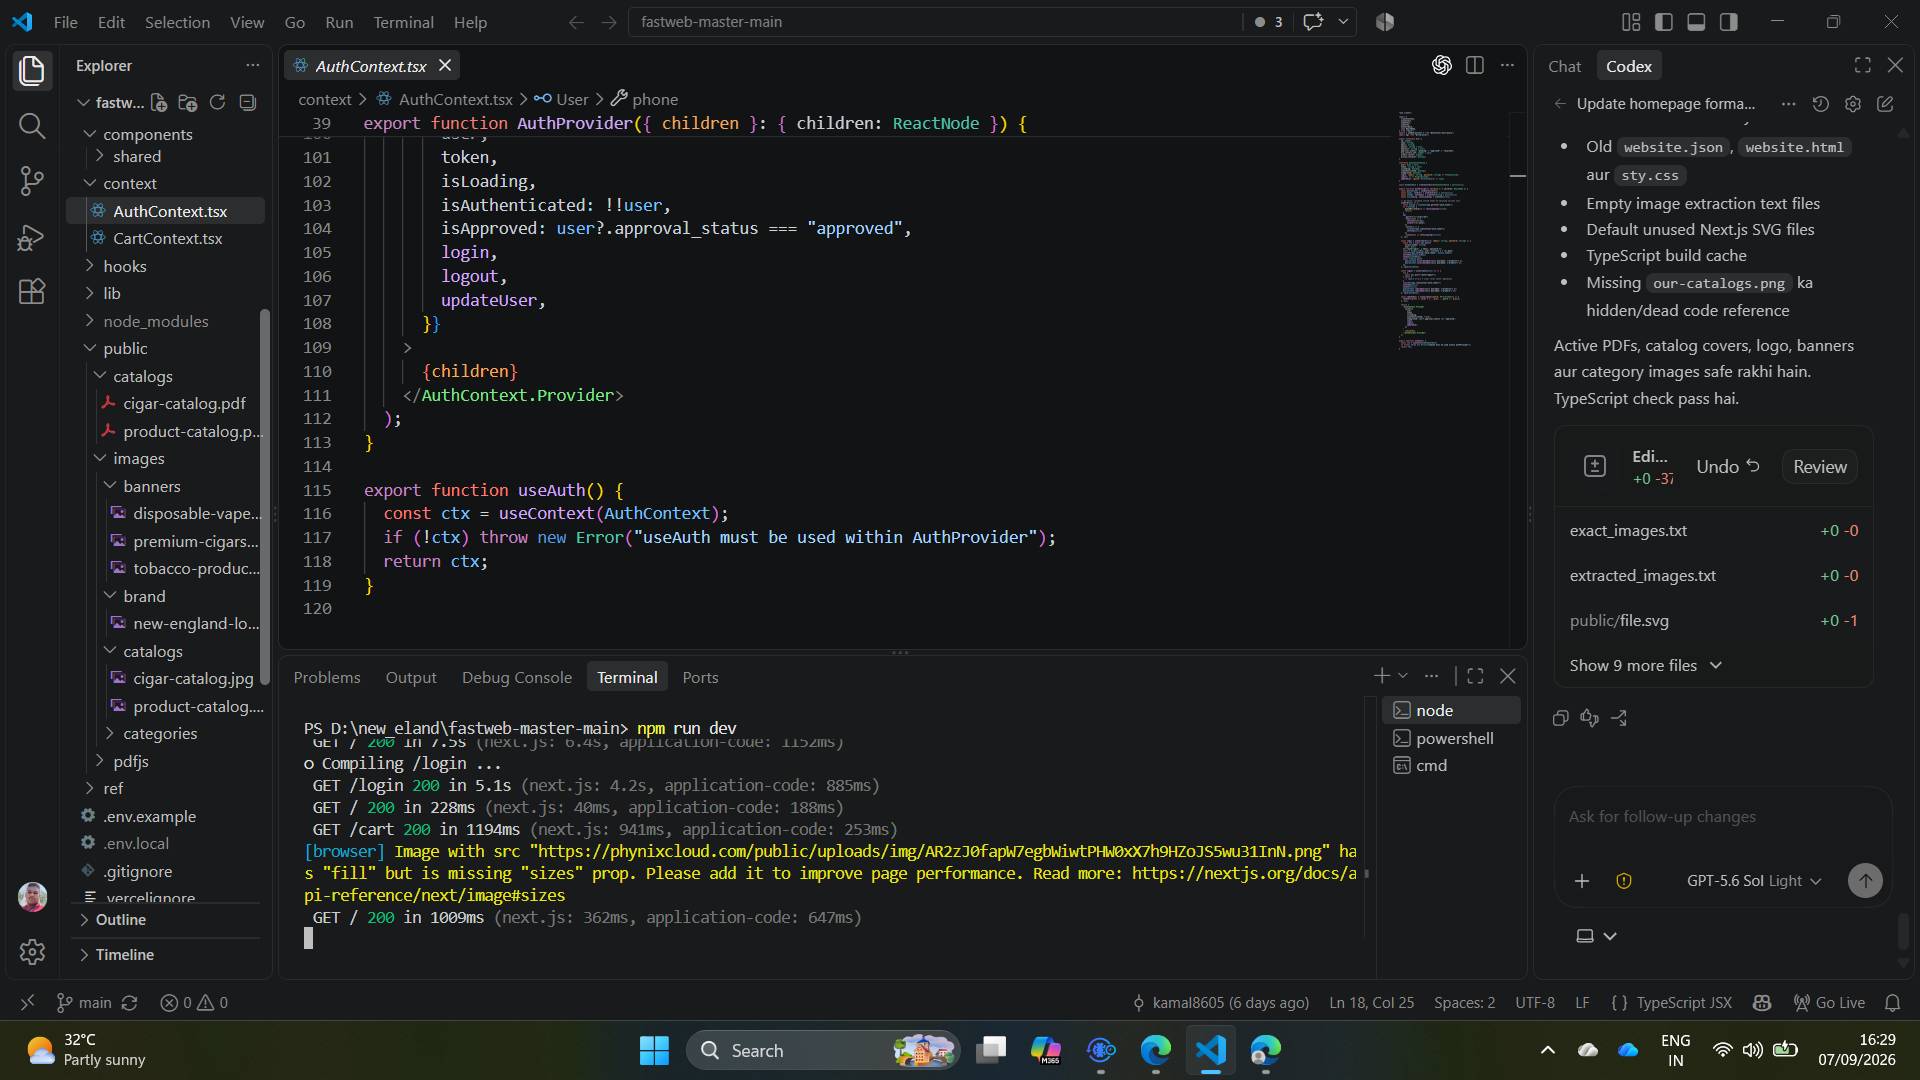
Task: Refresh the Explorer file tree
Action: (x=217, y=102)
